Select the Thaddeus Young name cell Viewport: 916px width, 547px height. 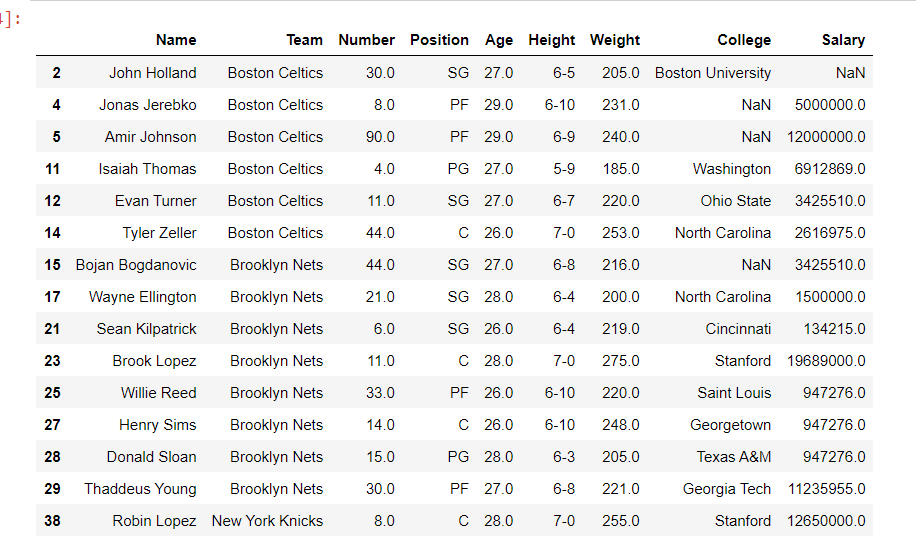pyautogui.click(x=140, y=489)
